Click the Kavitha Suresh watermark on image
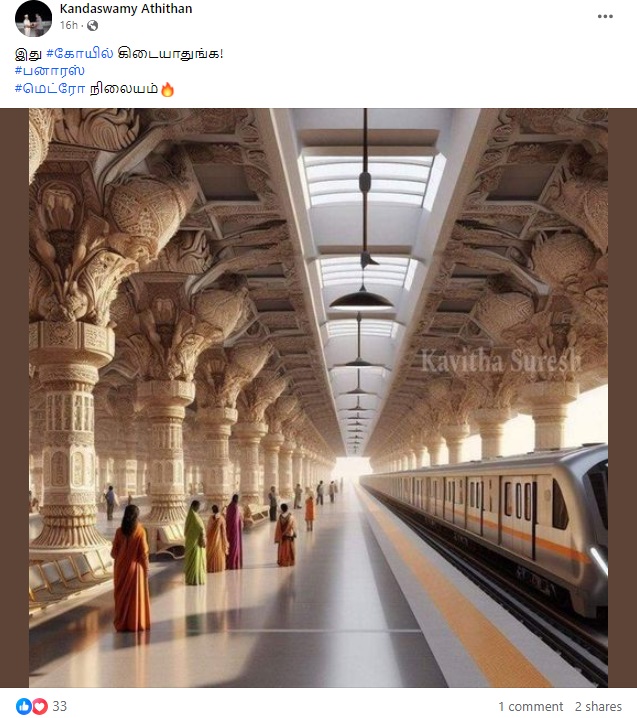The width and height of the screenshot is (637, 718). [501, 360]
